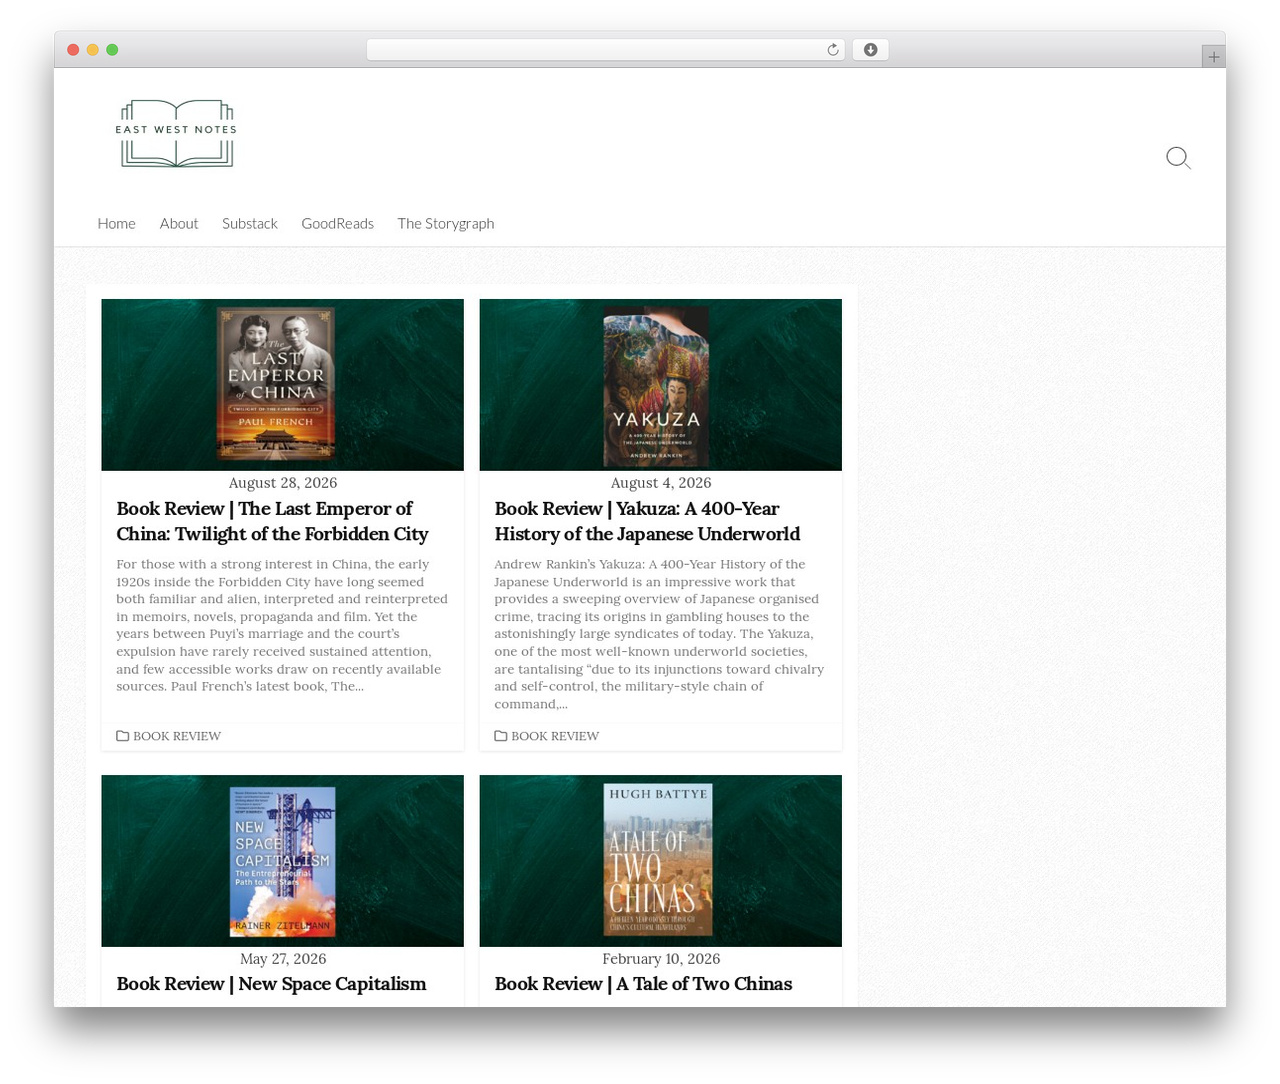Image resolution: width=1280 pixels, height=1084 pixels.
Task: Click the Last Emperor of China cover image
Action: pyautogui.click(x=282, y=385)
